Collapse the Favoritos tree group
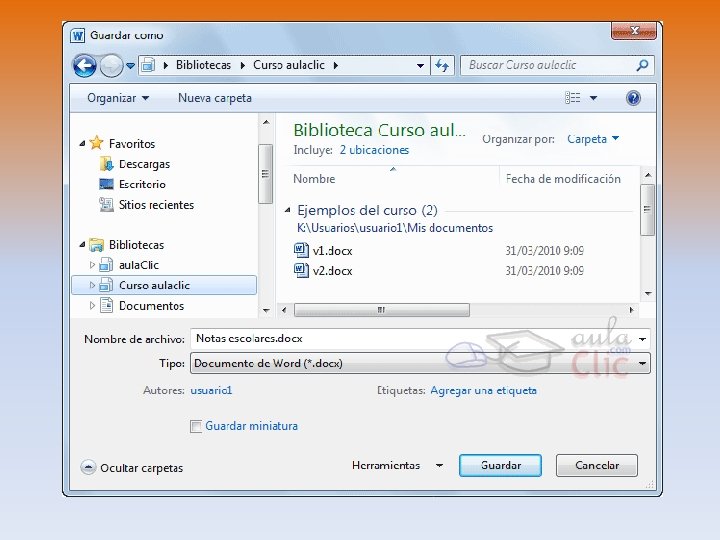This screenshot has height=540, width=720. 82,144
